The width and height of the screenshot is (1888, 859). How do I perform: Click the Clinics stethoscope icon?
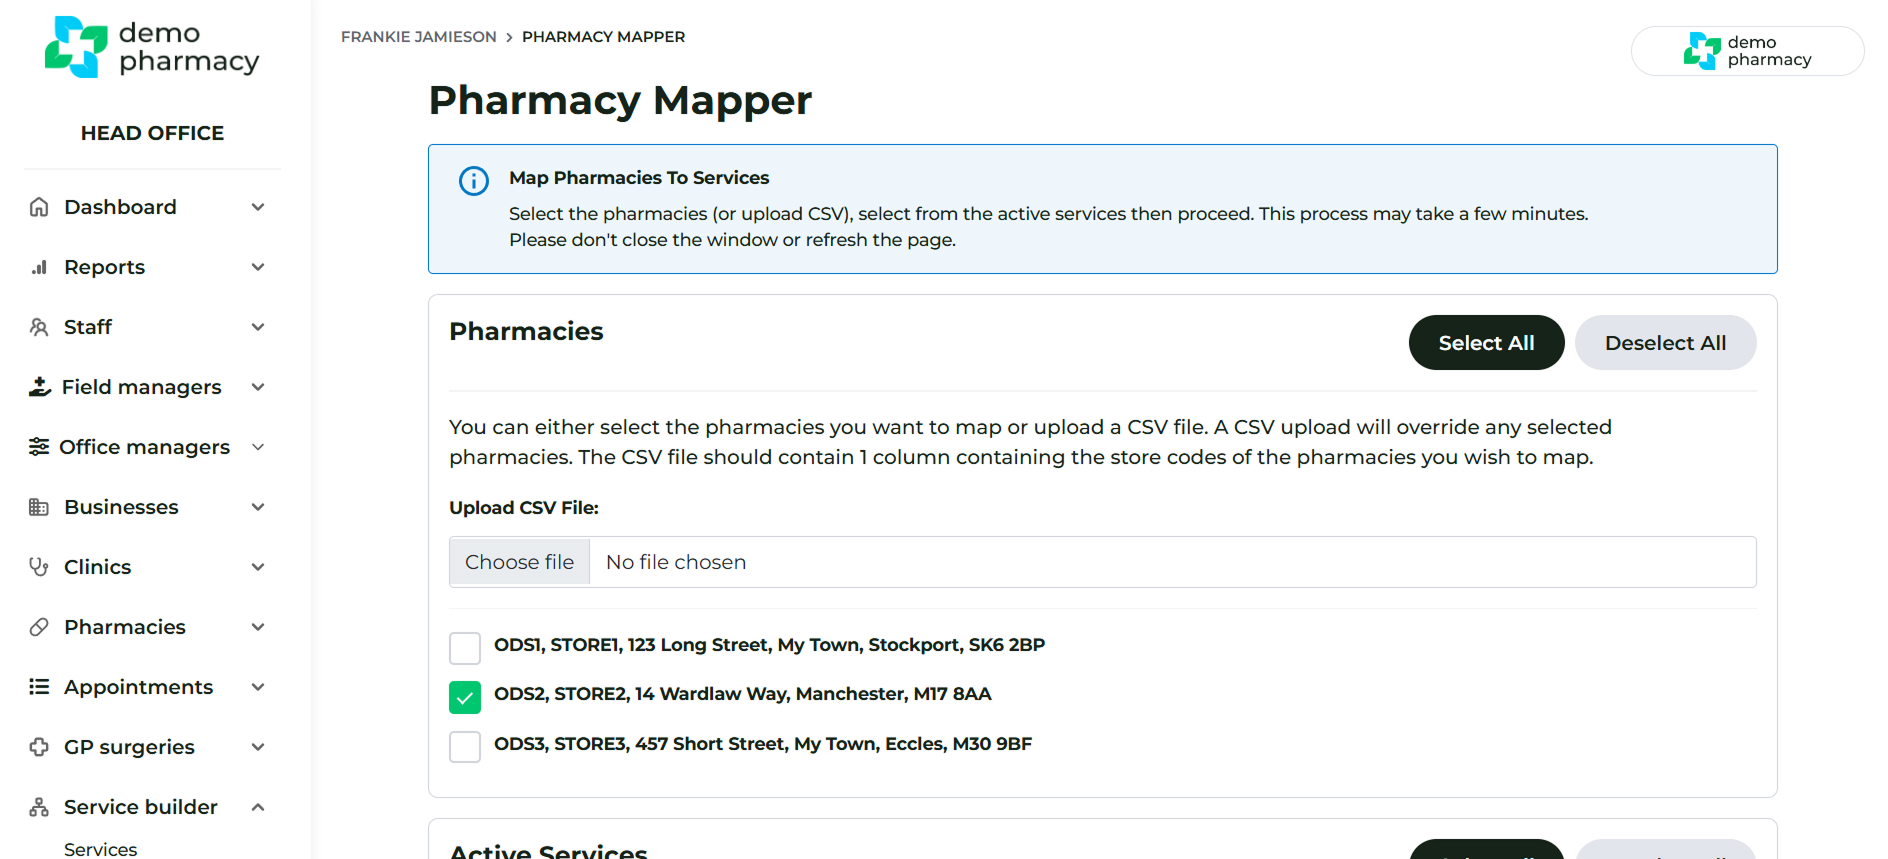click(39, 567)
